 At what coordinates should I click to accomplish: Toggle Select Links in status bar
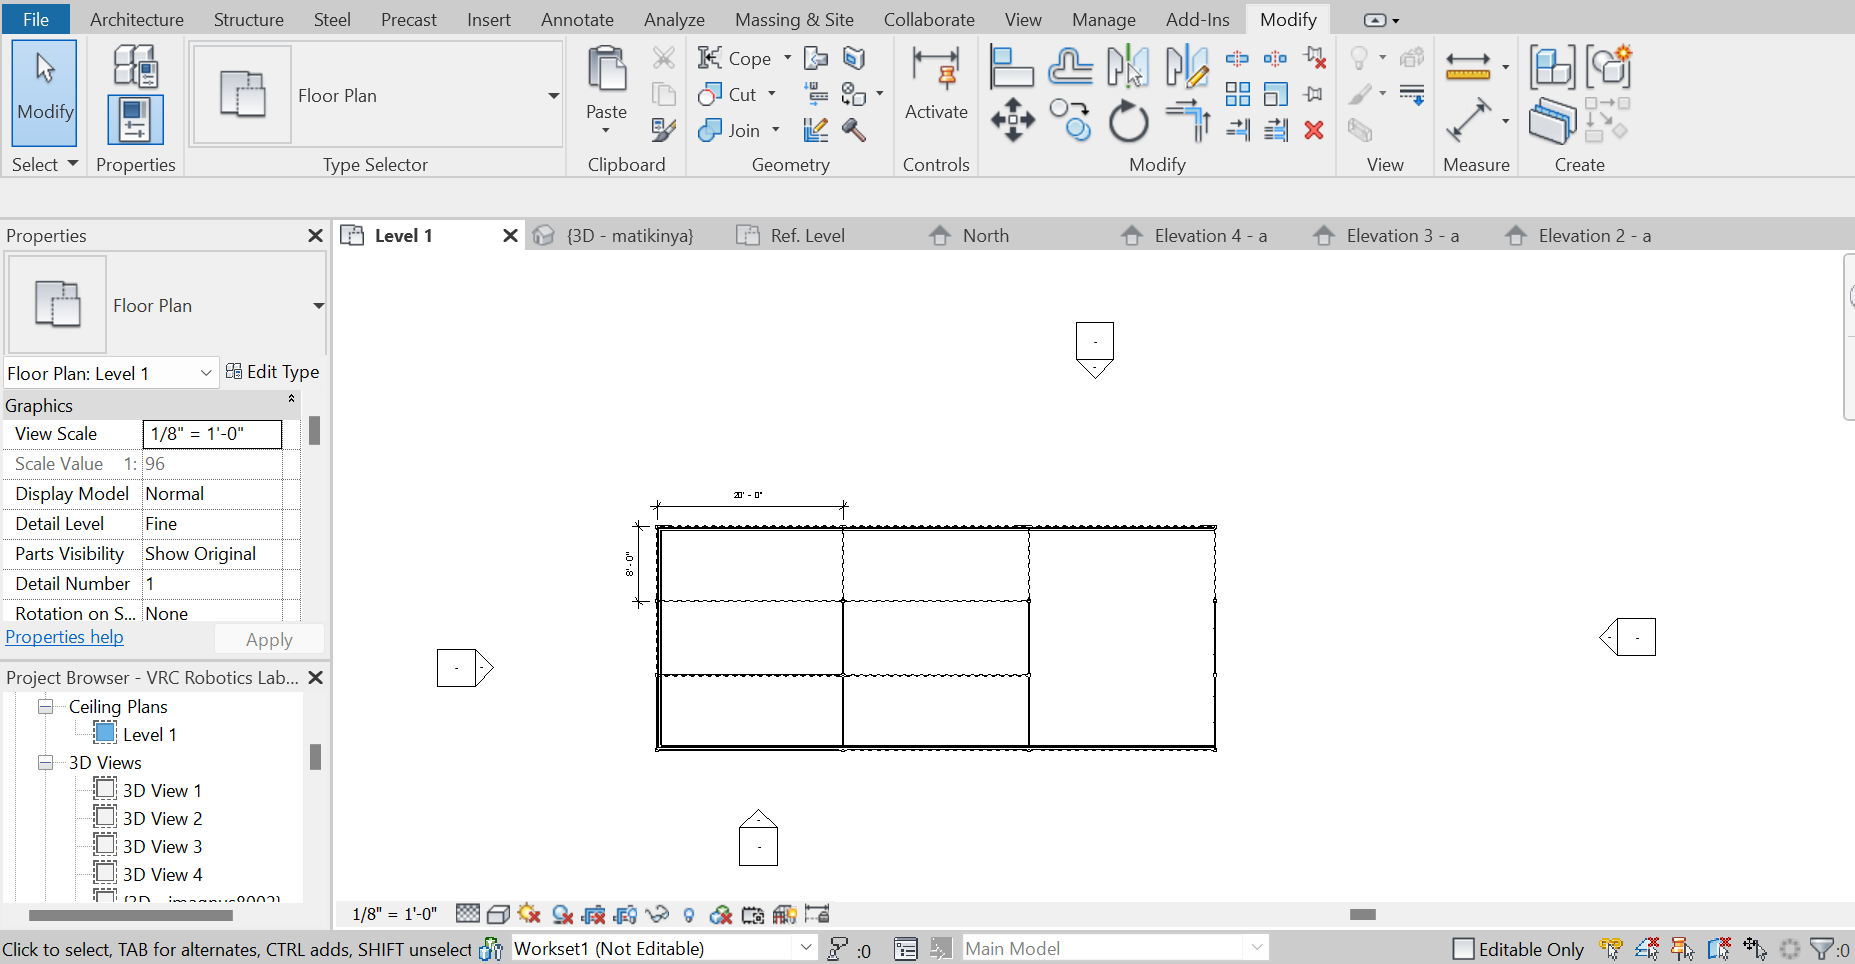click(x=1611, y=948)
